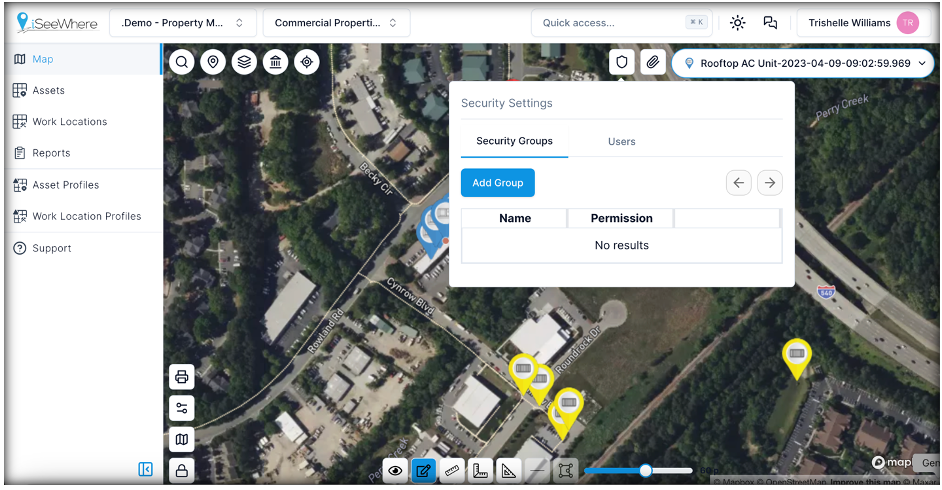Go to previous page arrow
Viewport: 942px width, 490px height.
738,183
